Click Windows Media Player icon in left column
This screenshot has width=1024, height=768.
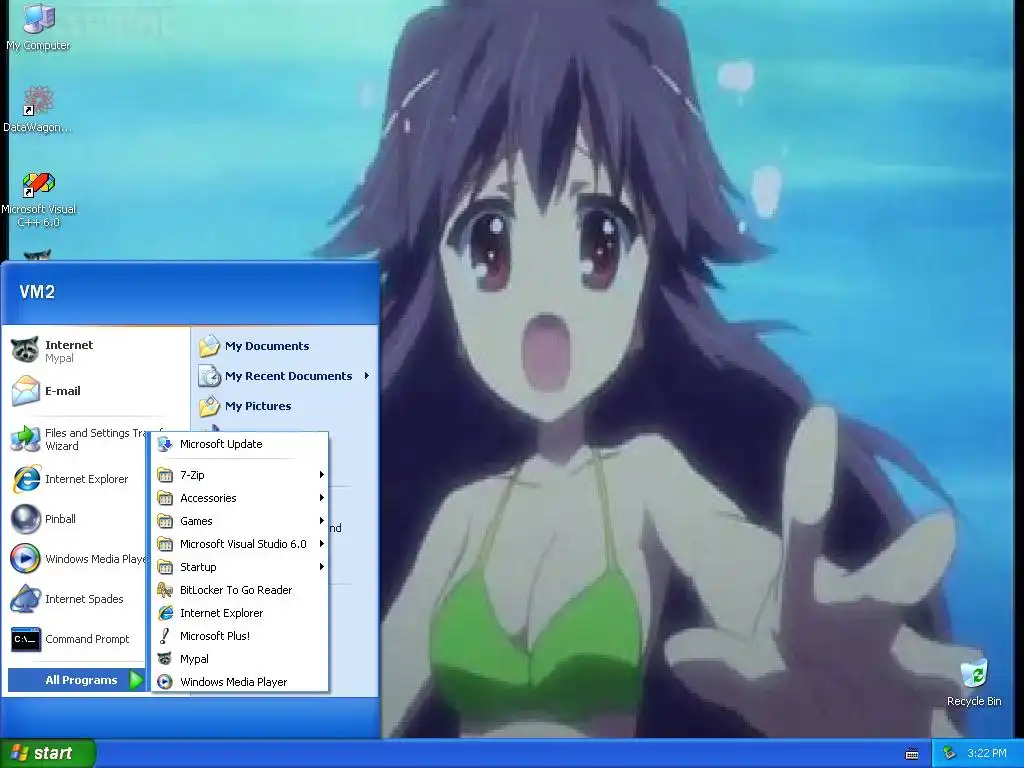pyautogui.click(x=25, y=558)
